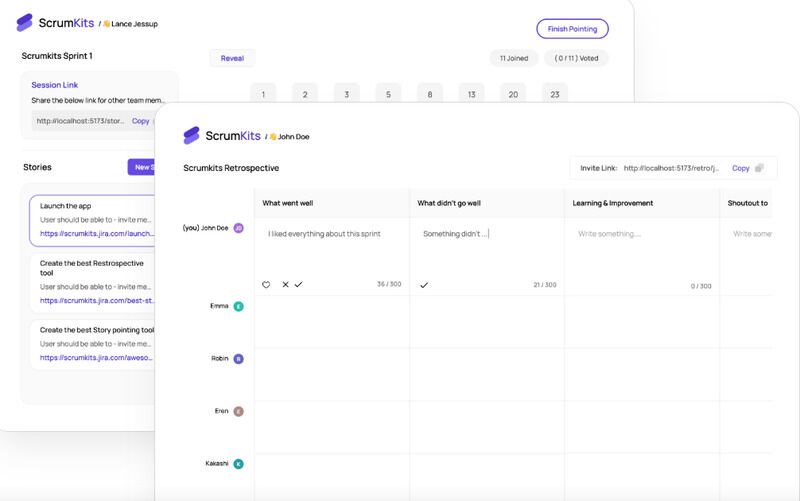This screenshot has width=800, height=501.
Task: Click ScrumKits logo in the pointing window
Action: [x=55, y=23]
